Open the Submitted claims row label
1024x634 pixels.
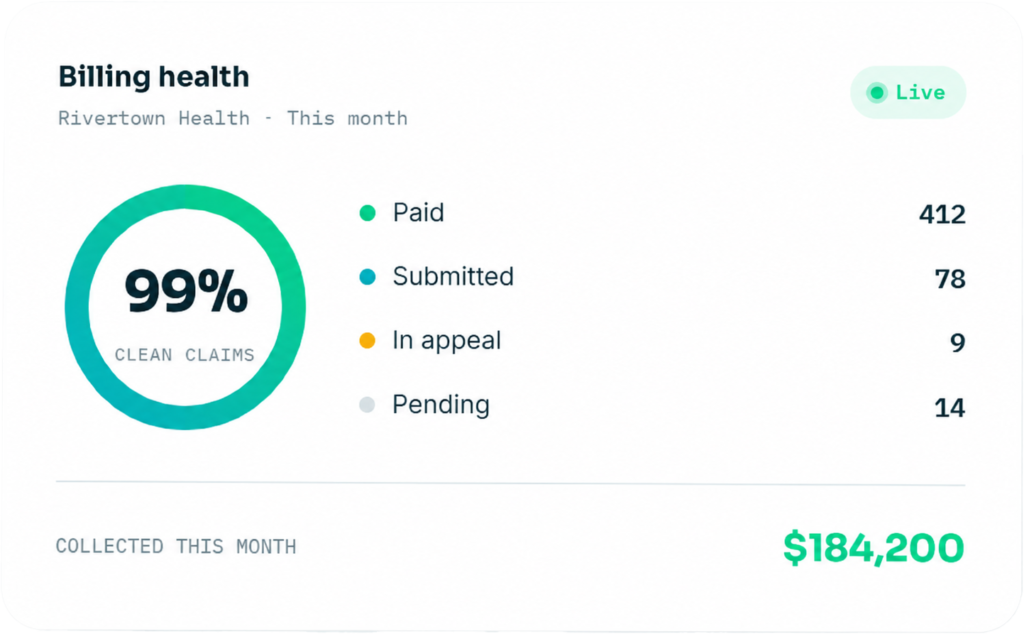pyautogui.click(x=453, y=277)
